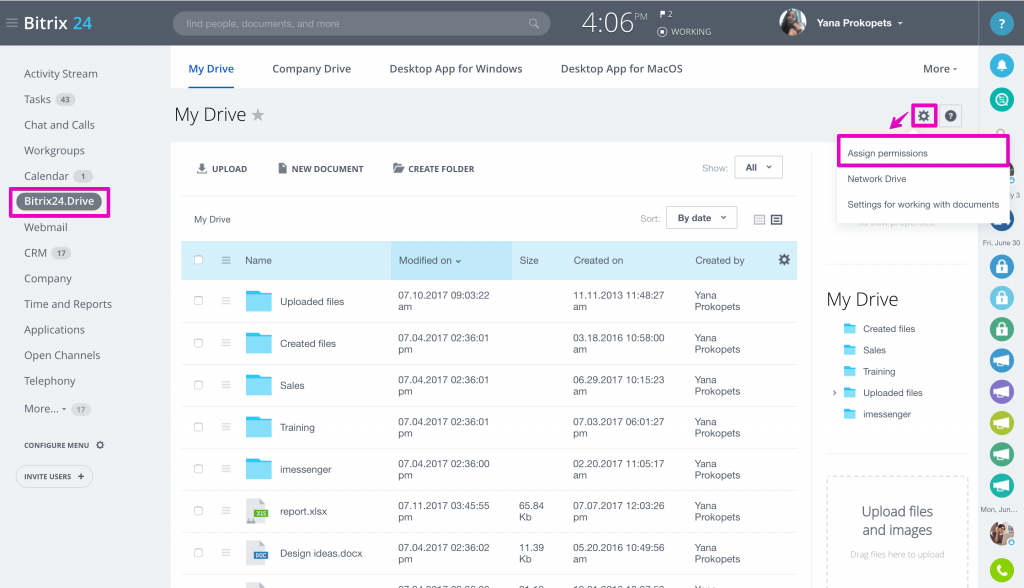Open the hamburger main menu icon
This screenshot has height=588, width=1024.
(x=12, y=23)
